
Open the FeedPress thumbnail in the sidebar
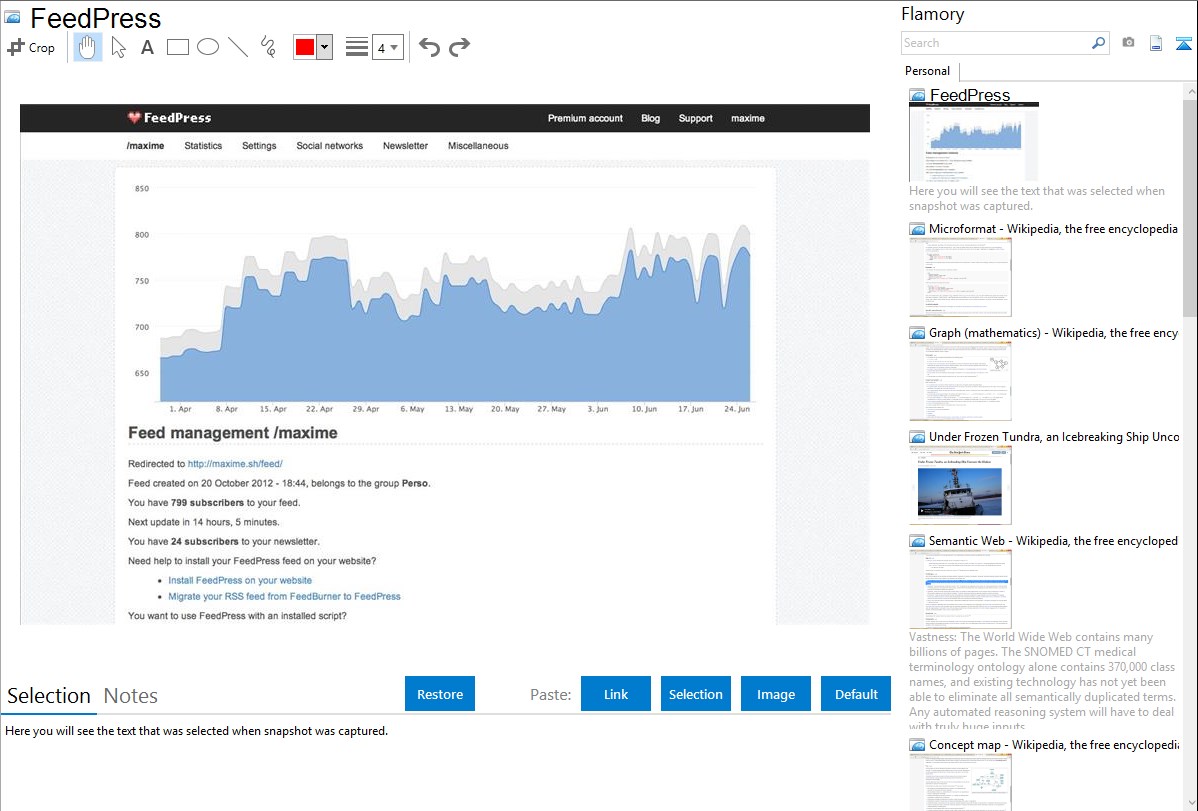click(974, 142)
